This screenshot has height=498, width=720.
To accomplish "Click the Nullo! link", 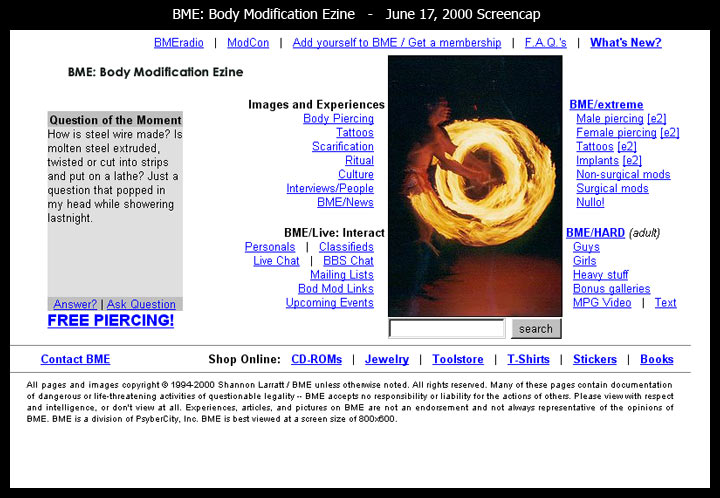I will [x=590, y=202].
